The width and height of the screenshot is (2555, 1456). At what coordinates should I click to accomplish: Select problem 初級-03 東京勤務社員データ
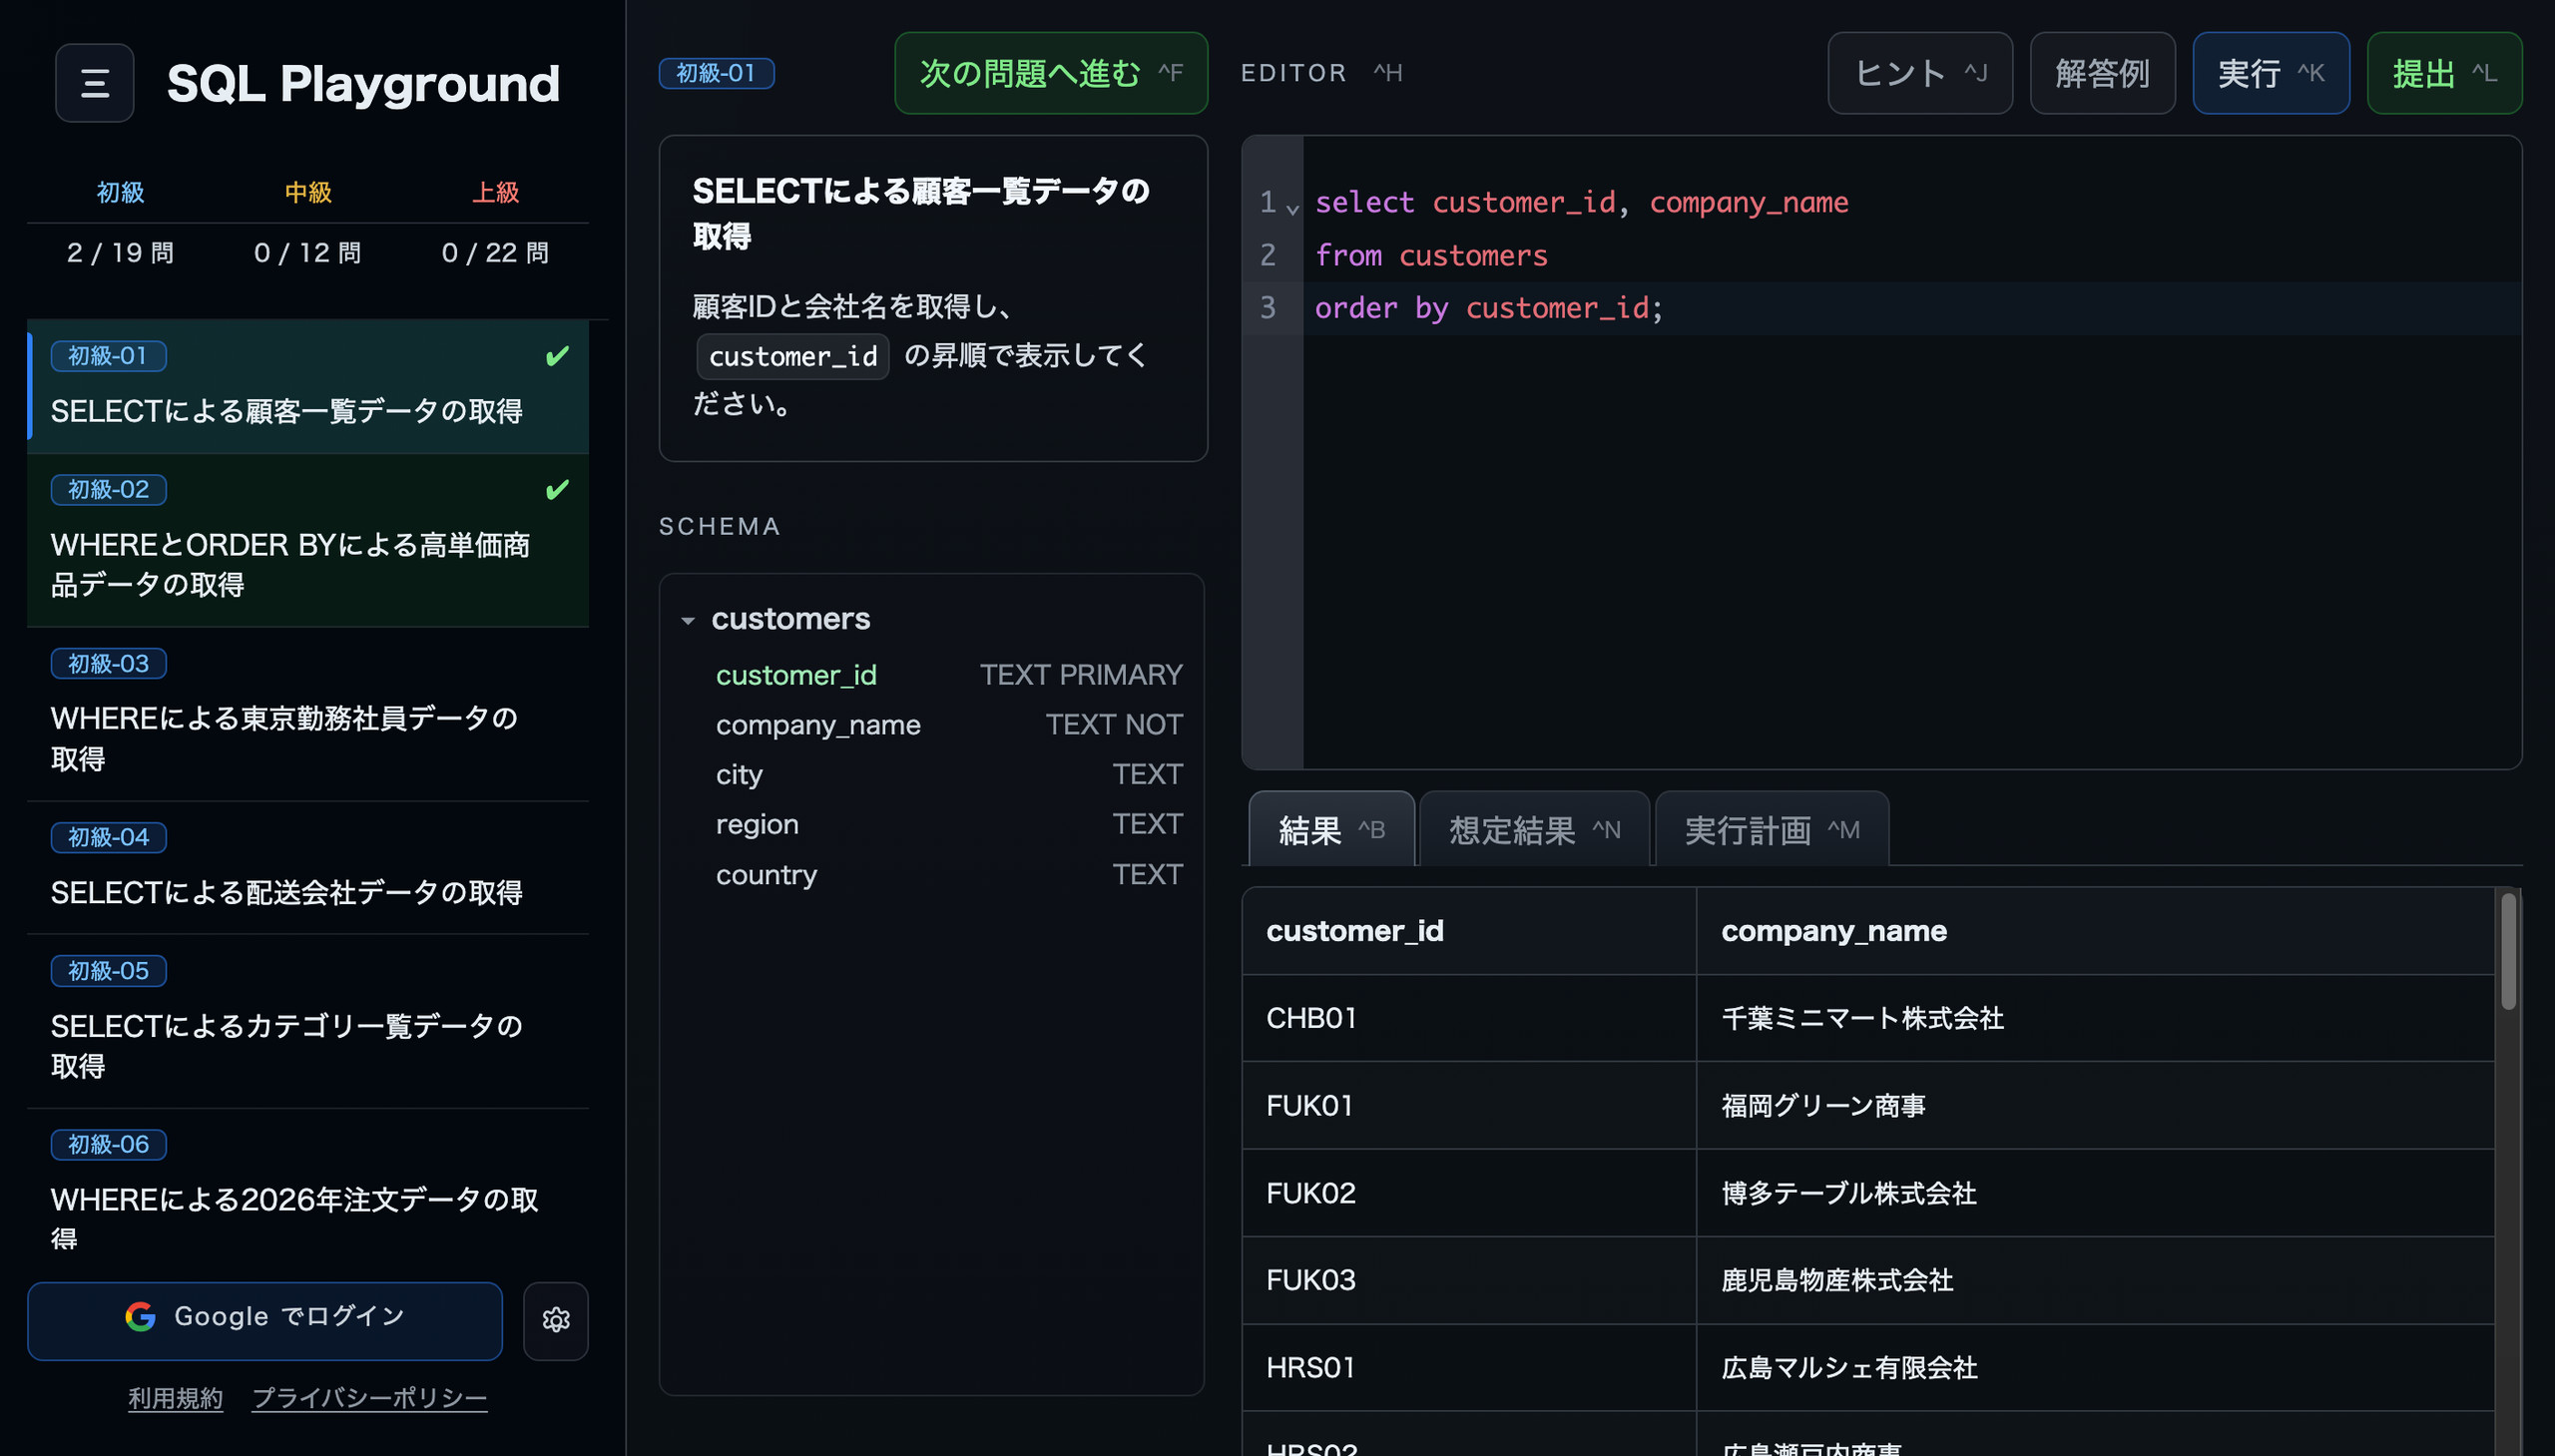click(x=308, y=714)
